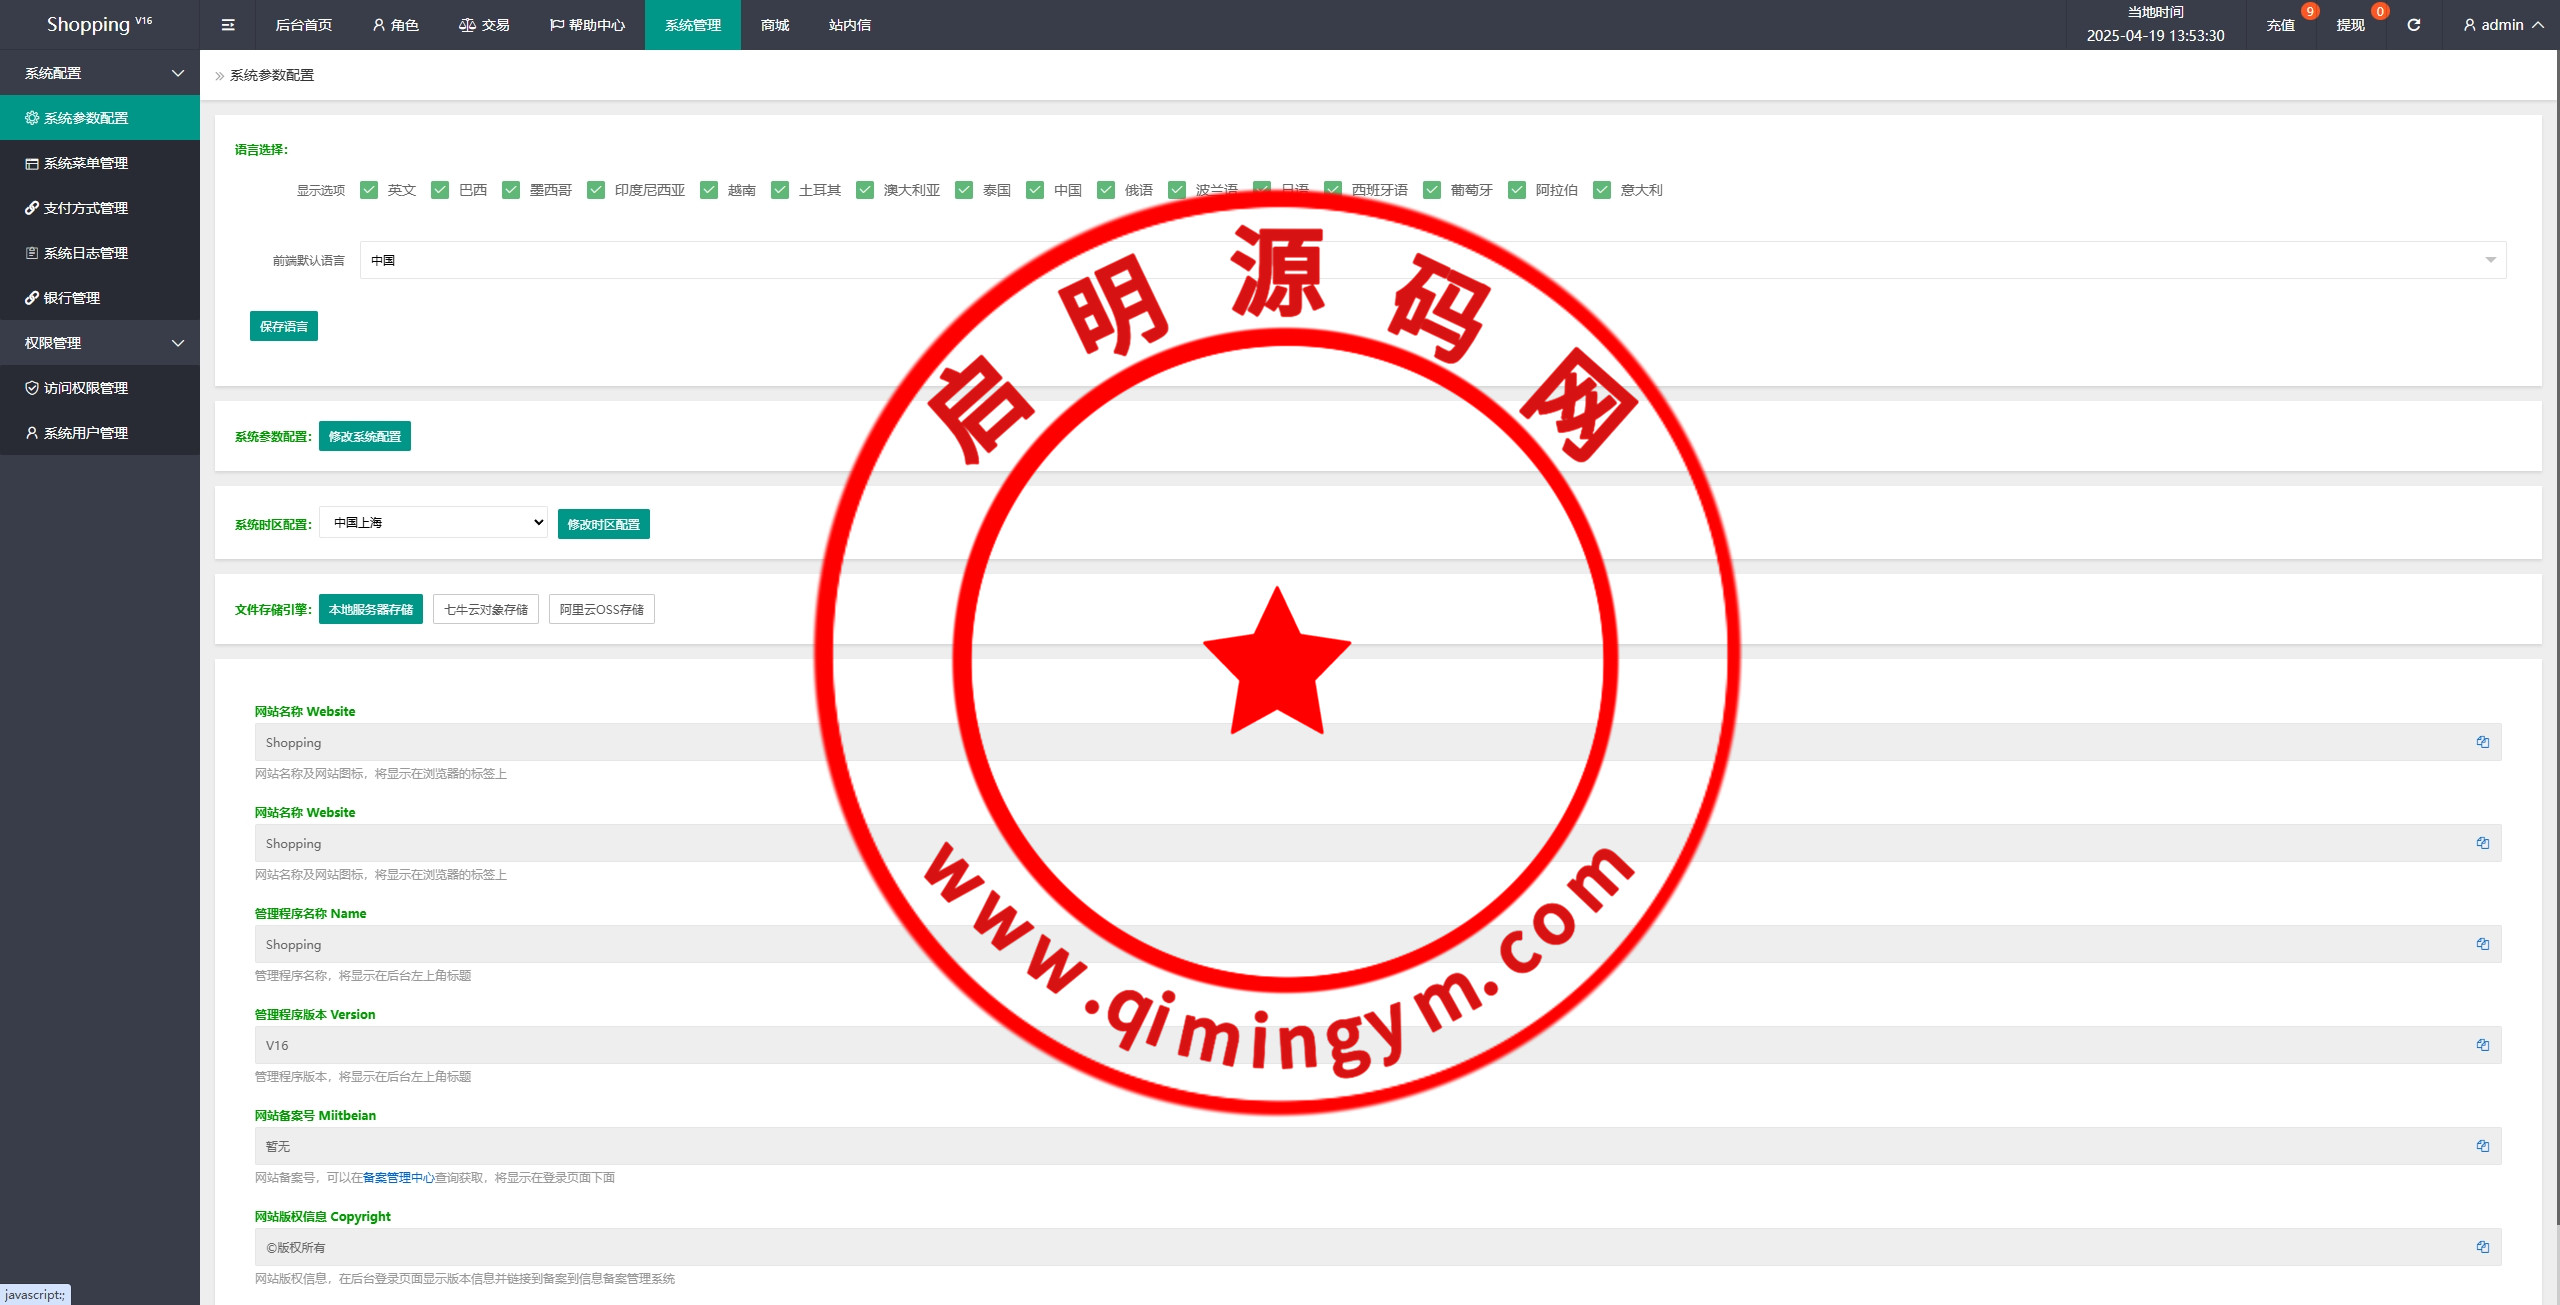Click the refresh icon in top bar
Image resolution: width=2560 pixels, height=1305 pixels.
coord(2413,25)
